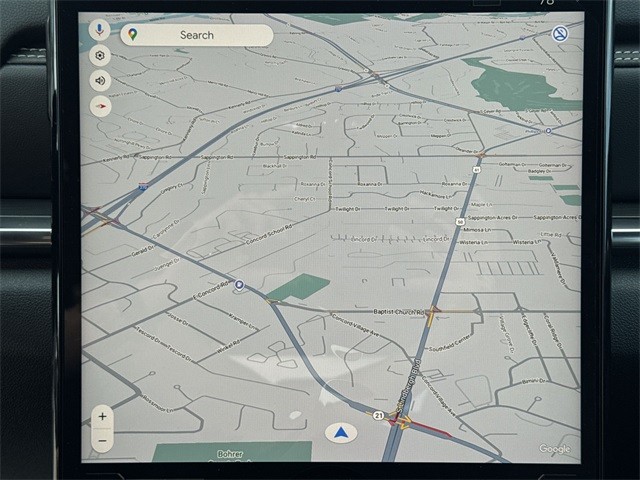Zoom in with the plus button
The image size is (640, 480).
coord(102,416)
